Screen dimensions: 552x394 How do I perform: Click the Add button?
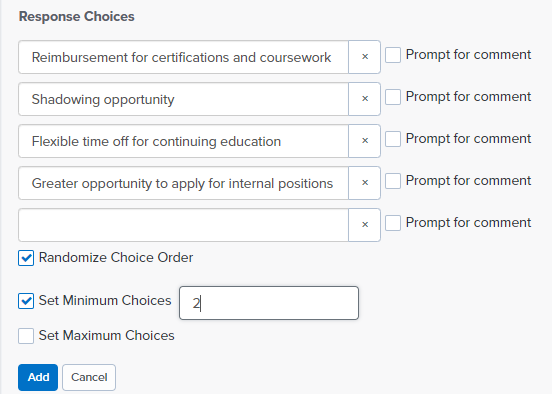38,377
